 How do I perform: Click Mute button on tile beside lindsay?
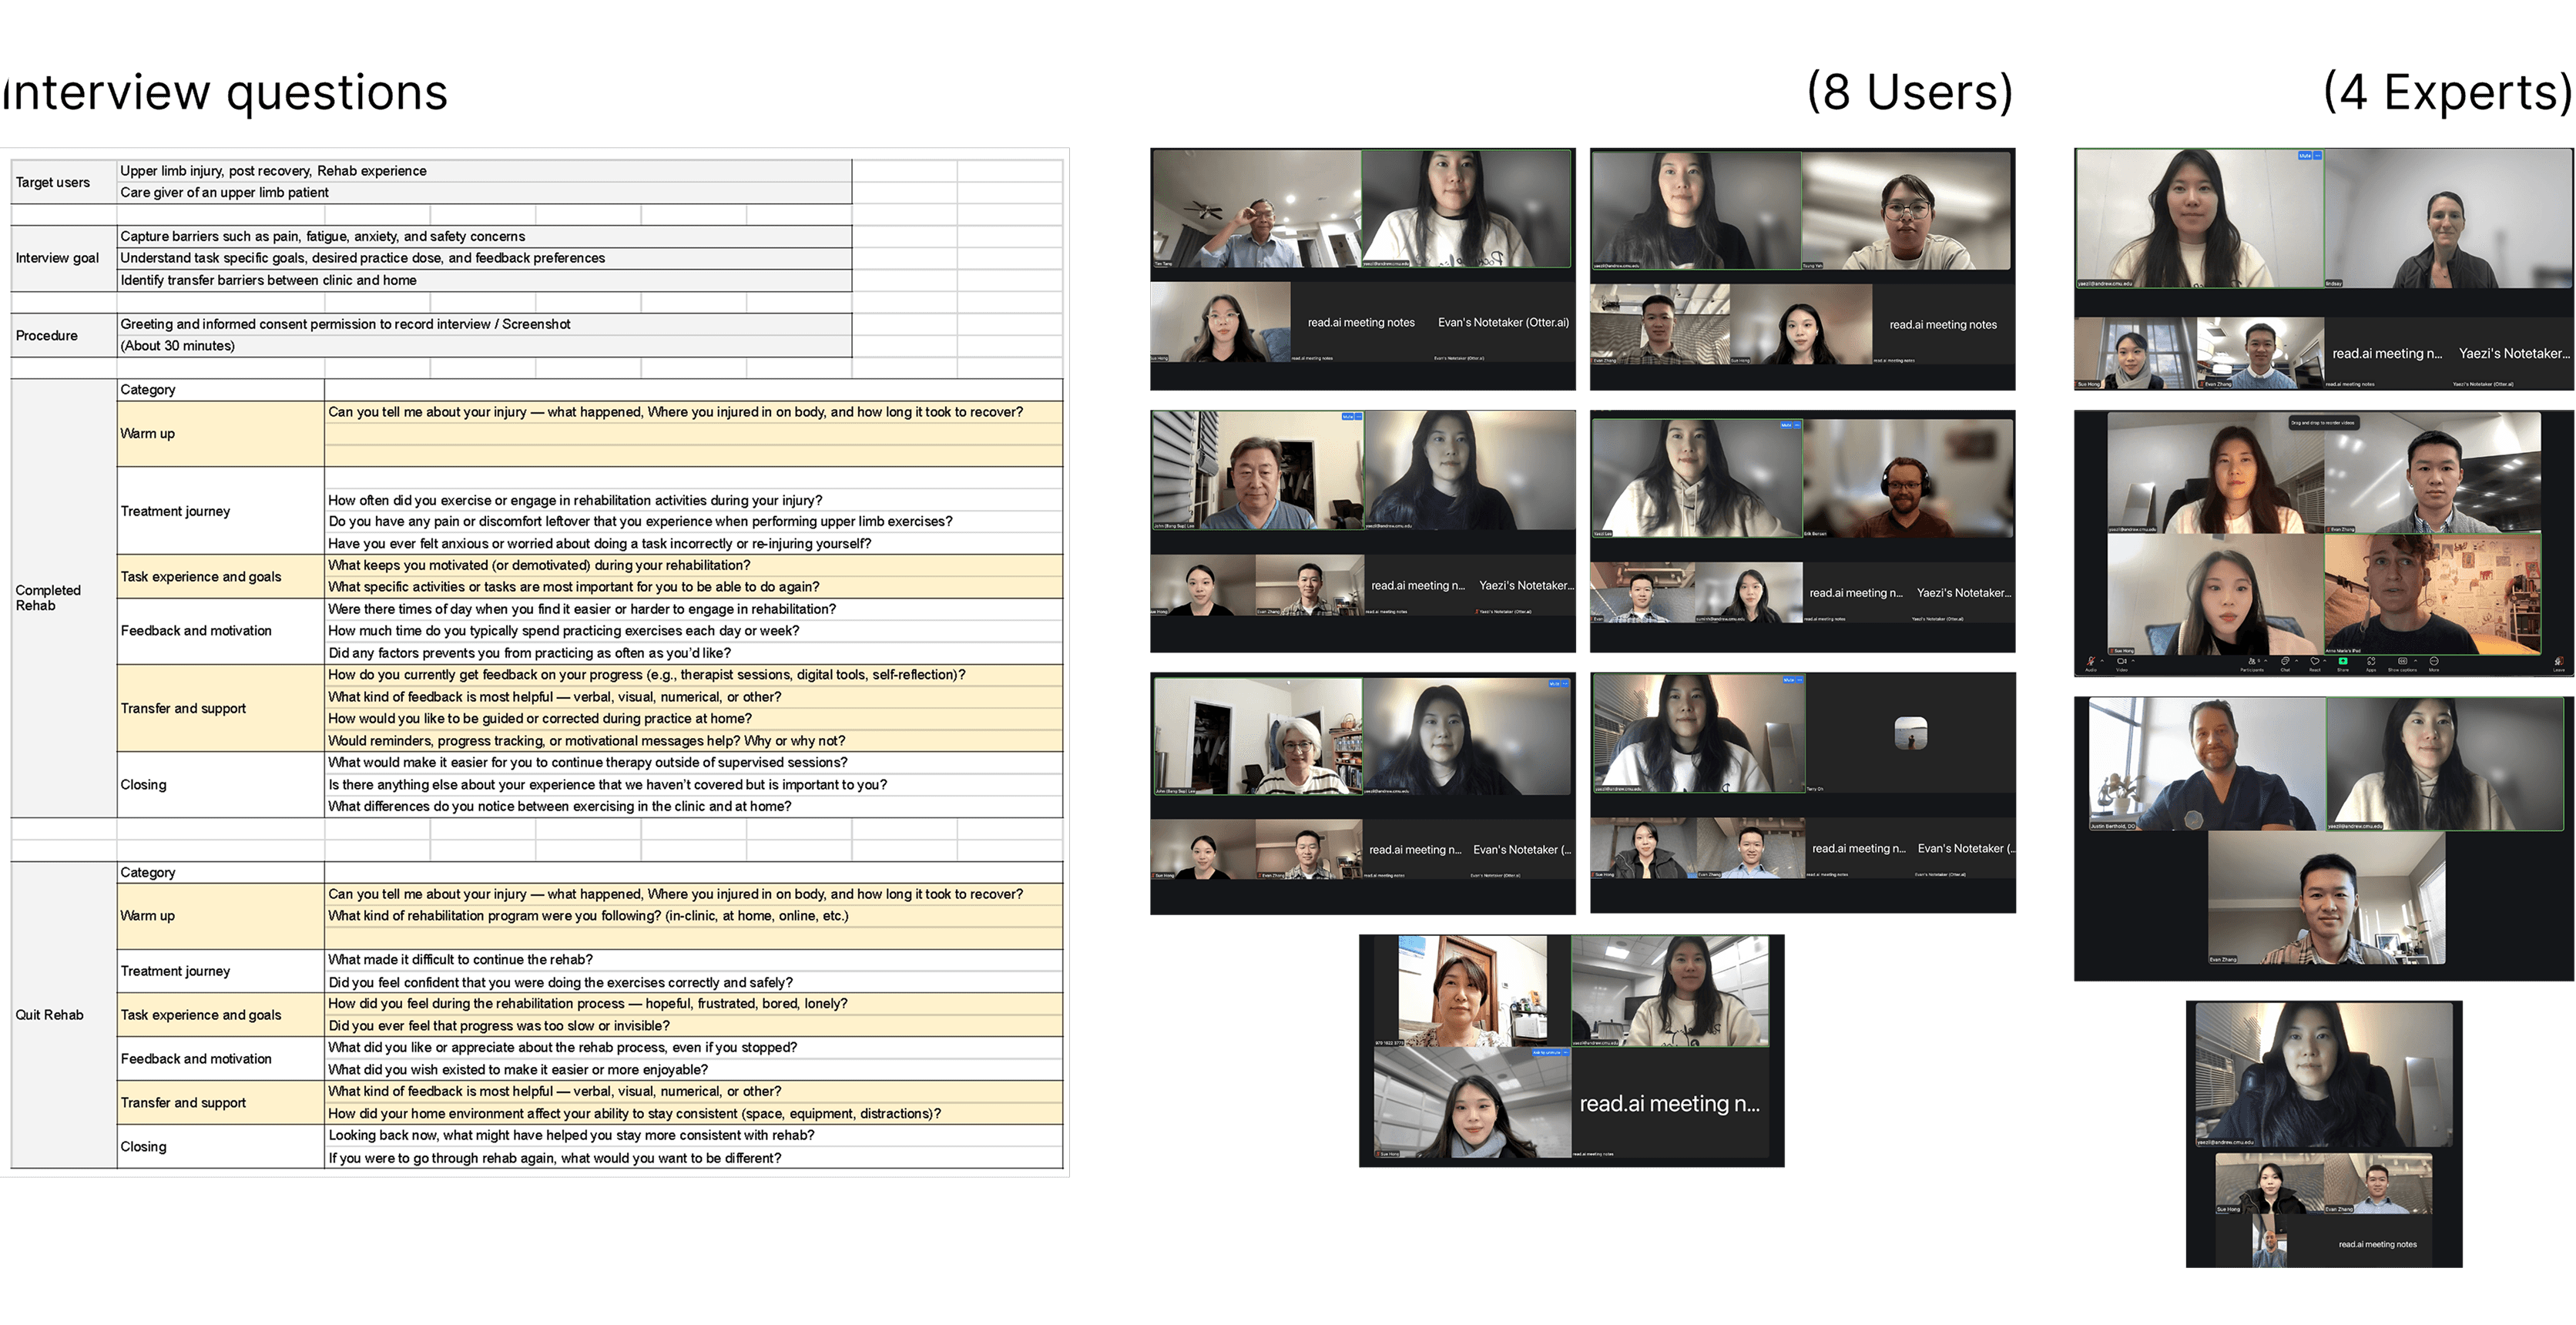click(x=2305, y=156)
